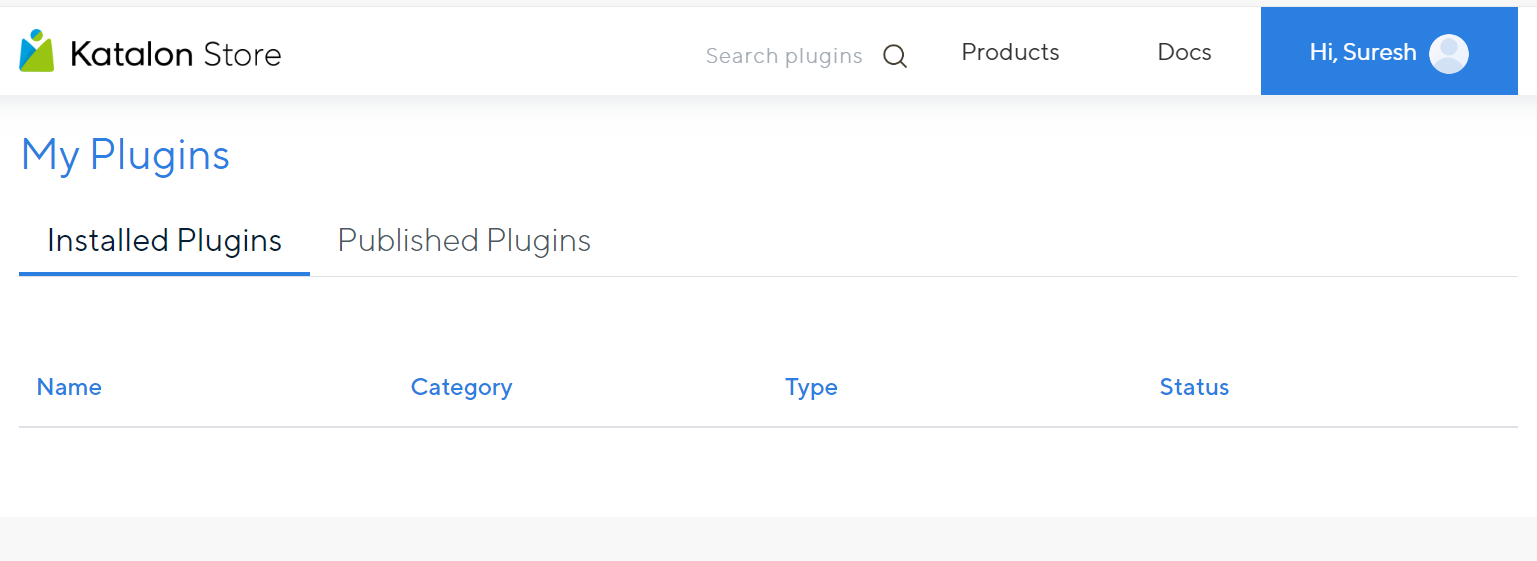Click the Katalon wordmark text
The height and width of the screenshot is (561, 1537).
click(131, 54)
